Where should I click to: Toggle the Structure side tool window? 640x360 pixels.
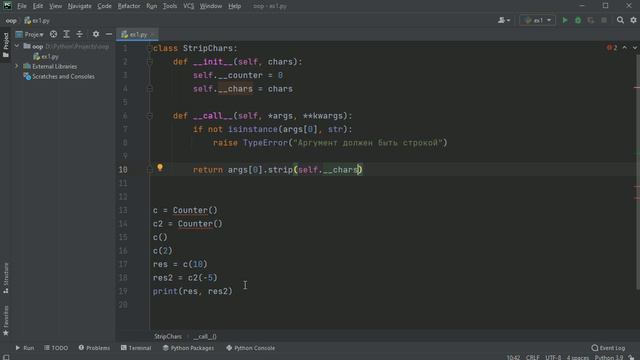(6, 278)
